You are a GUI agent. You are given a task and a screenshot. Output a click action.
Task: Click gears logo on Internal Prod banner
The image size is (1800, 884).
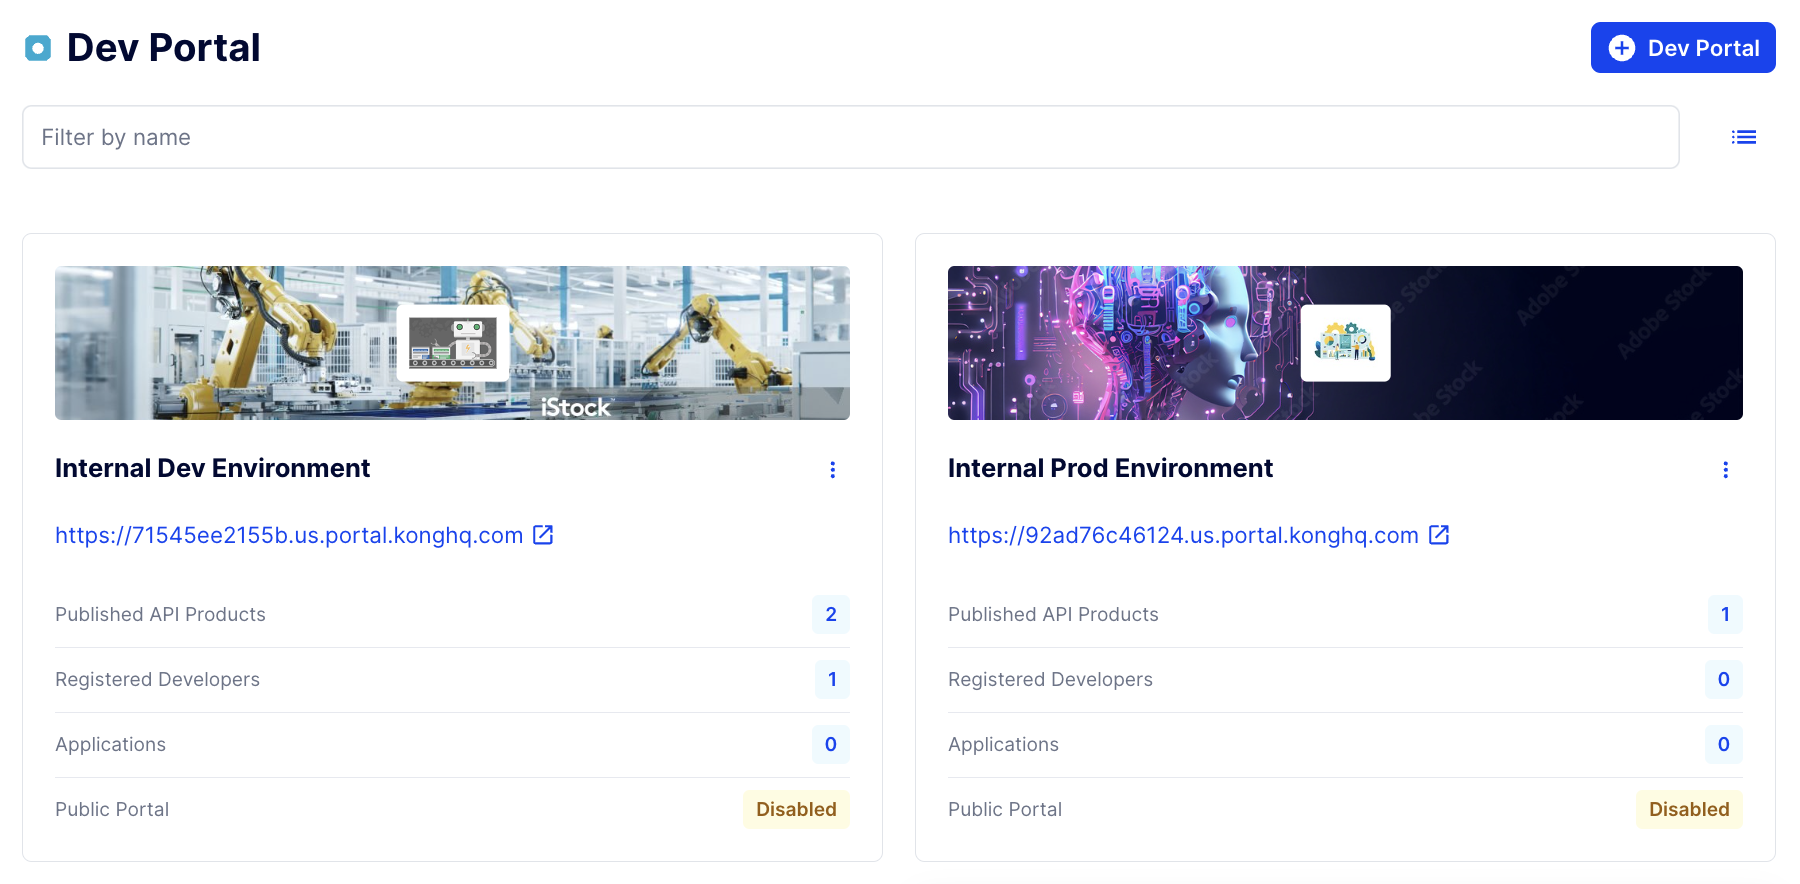(1345, 343)
